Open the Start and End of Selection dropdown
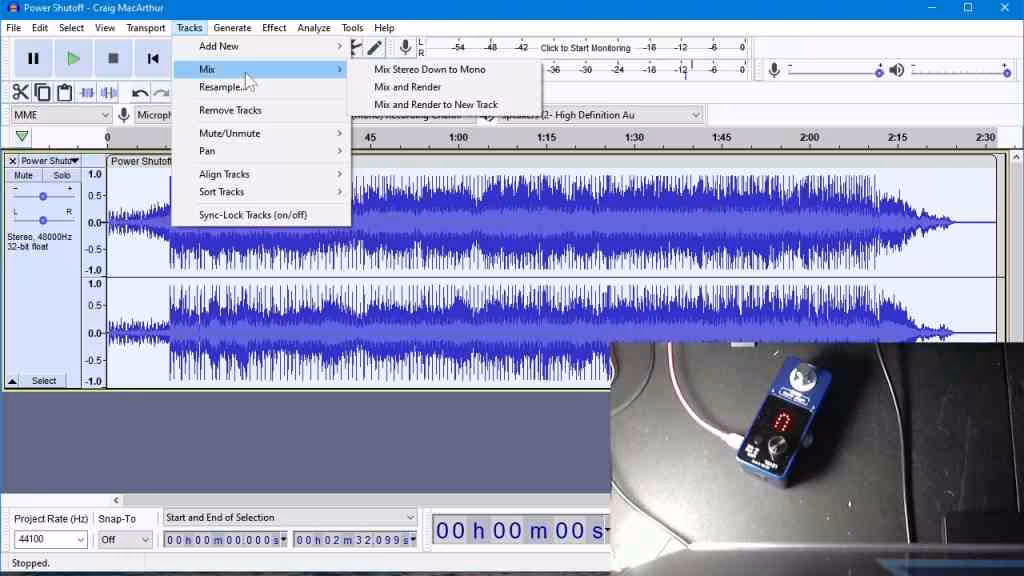Image resolution: width=1024 pixels, height=576 pixels. tap(290, 517)
